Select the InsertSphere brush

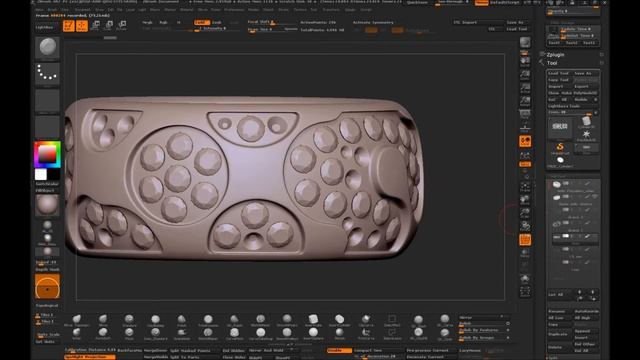tap(313, 334)
